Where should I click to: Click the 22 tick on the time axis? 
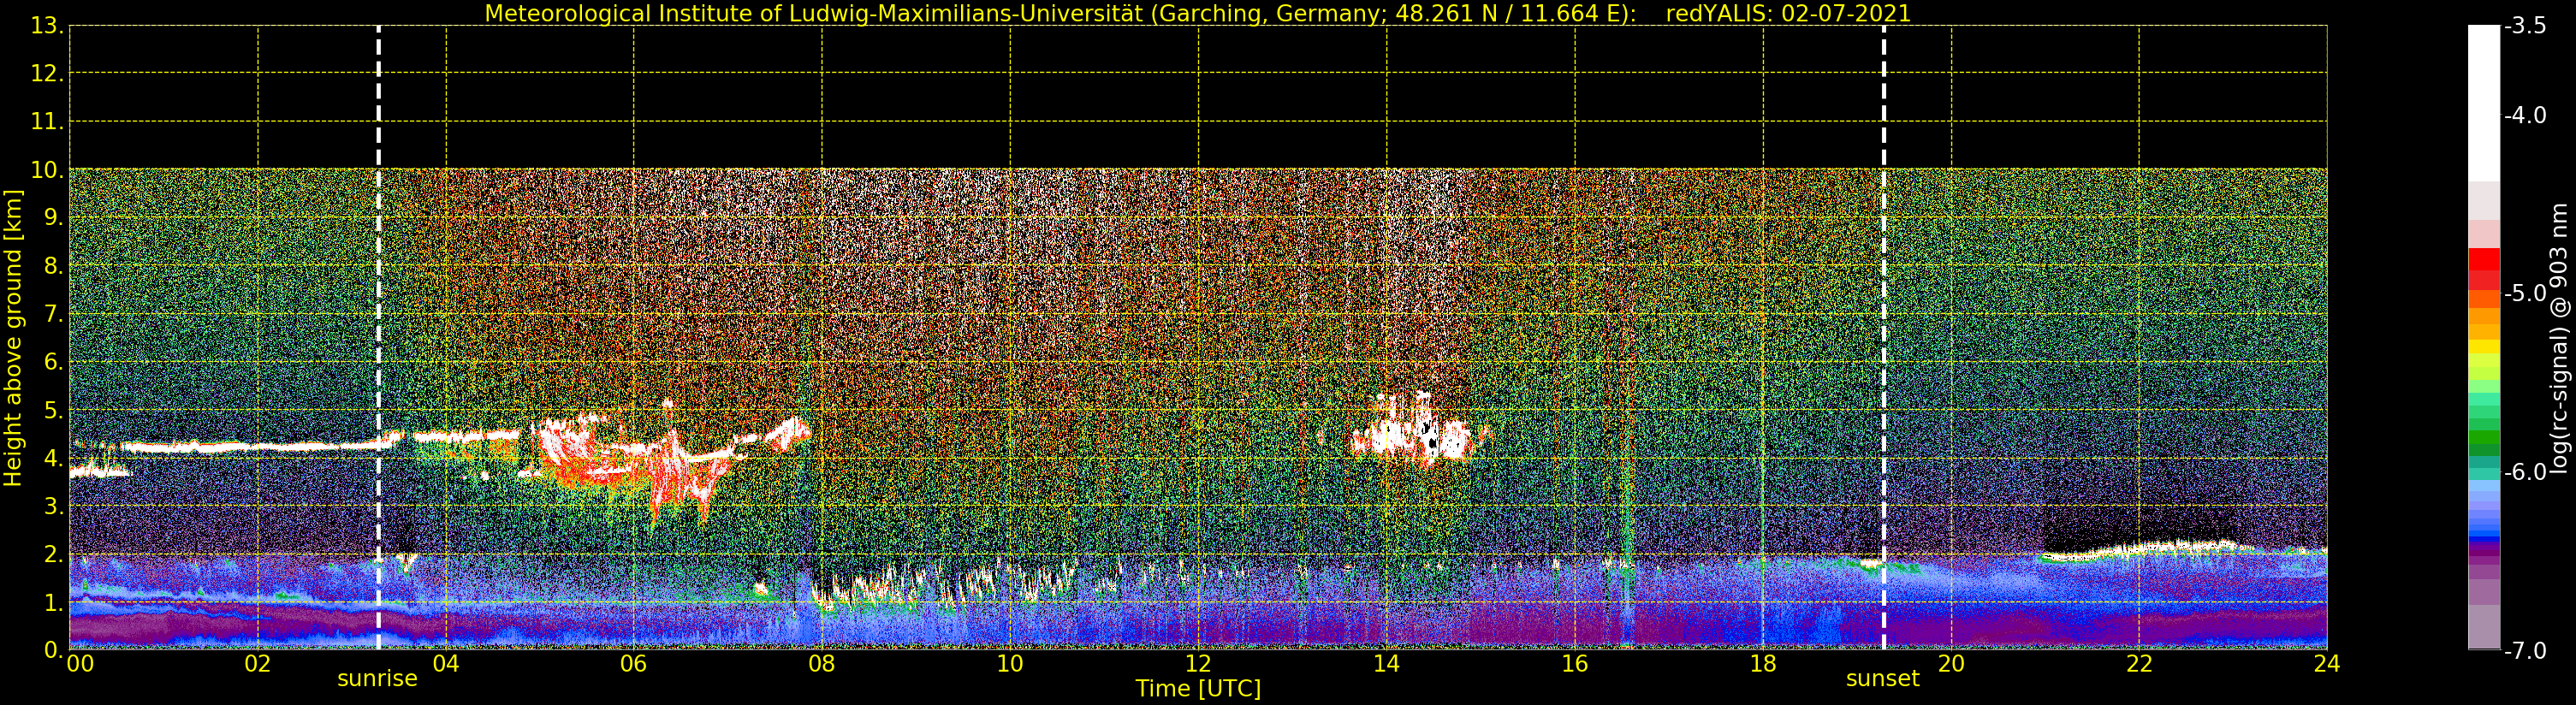(2139, 664)
